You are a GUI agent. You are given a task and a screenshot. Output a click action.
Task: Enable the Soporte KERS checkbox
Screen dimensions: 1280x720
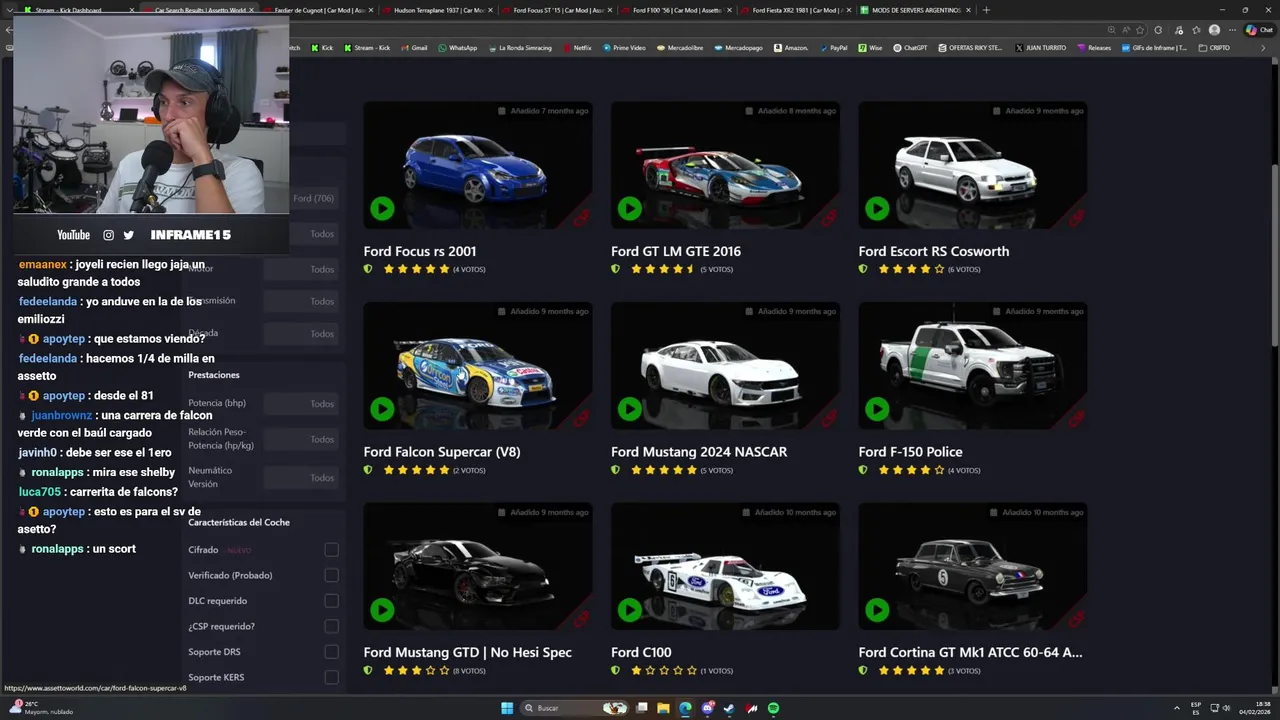point(331,677)
